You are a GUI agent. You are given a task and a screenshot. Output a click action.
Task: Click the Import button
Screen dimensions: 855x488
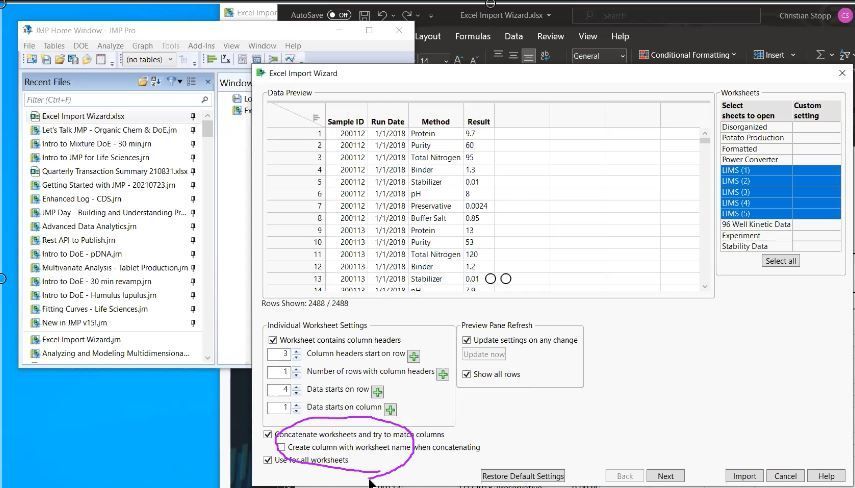[x=744, y=476]
